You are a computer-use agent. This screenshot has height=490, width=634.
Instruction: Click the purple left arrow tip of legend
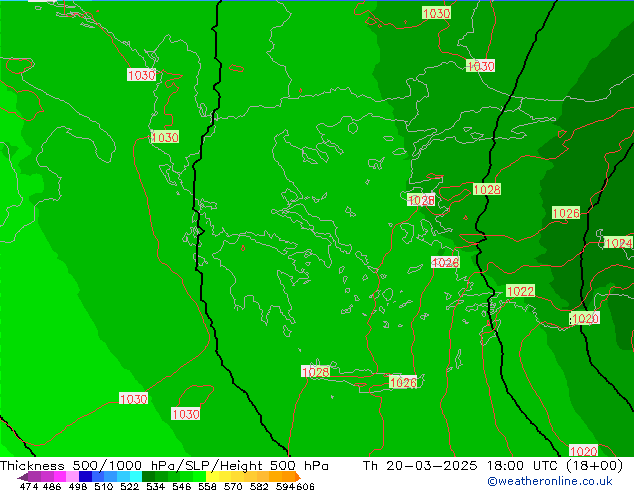coord(23,477)
